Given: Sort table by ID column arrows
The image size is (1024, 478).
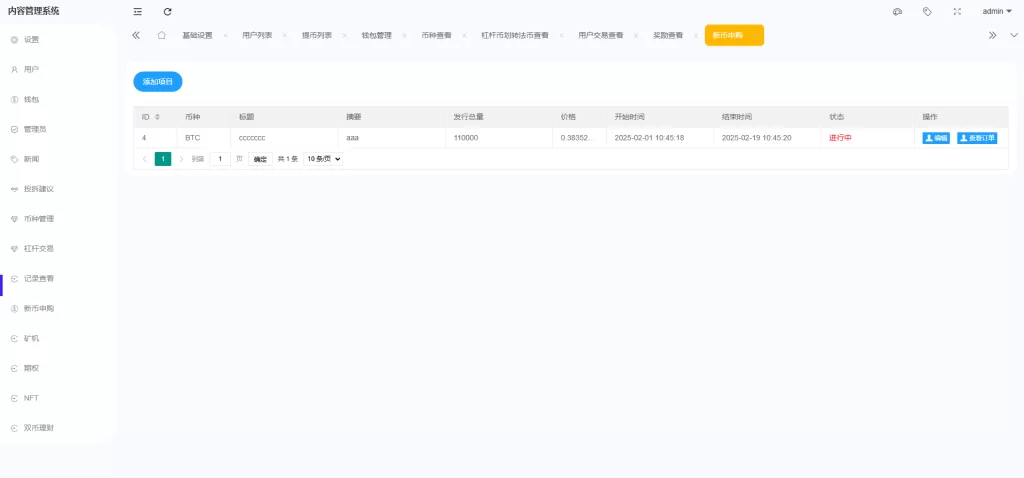Looking at the screenshot, I should [x=157, y=117].
